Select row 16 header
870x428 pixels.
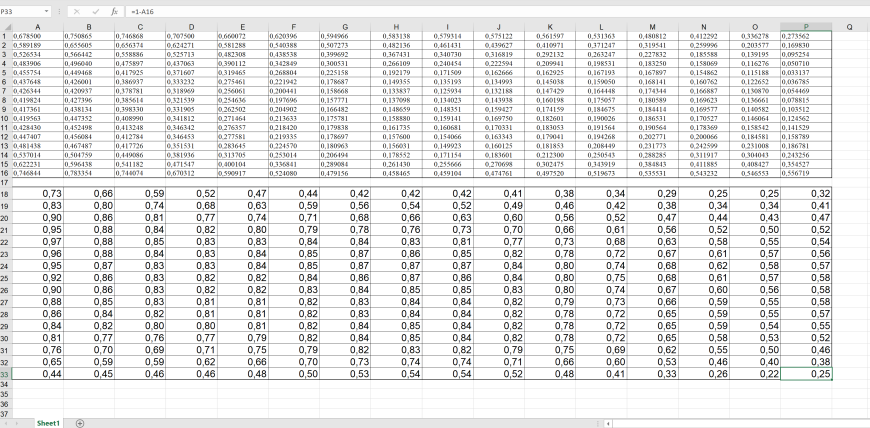(6, 174)
